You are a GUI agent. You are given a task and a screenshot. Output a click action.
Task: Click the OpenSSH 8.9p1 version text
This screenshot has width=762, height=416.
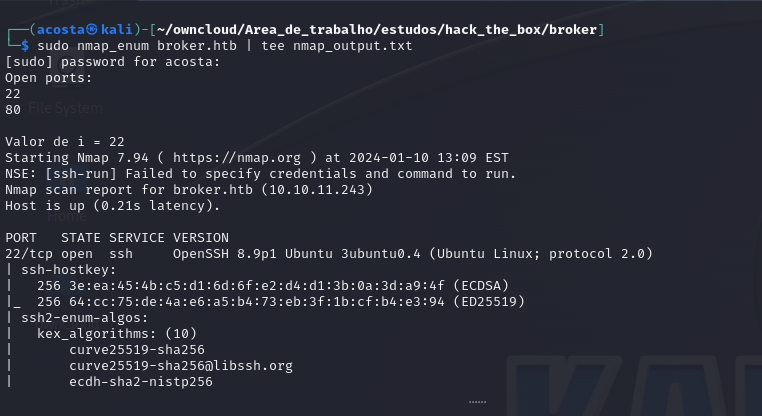pyautogui.click(x=225, y=254)
